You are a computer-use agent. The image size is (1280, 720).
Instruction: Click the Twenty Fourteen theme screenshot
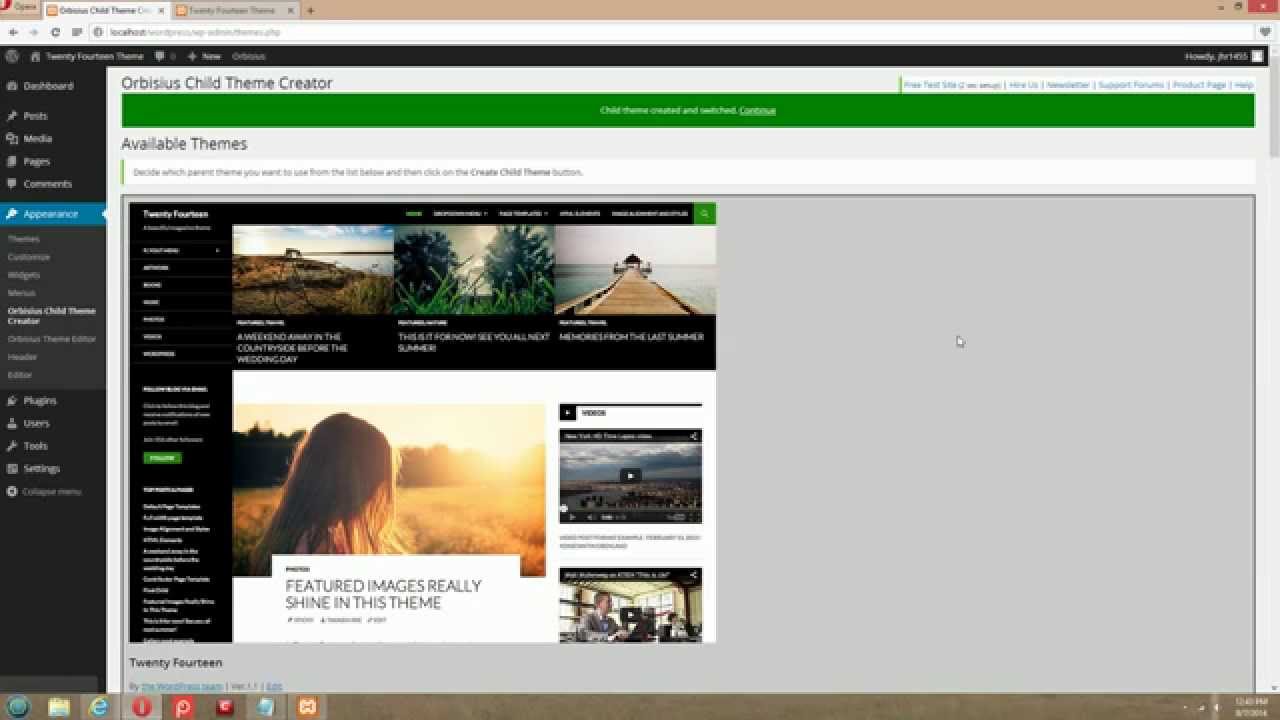[423, 422]
